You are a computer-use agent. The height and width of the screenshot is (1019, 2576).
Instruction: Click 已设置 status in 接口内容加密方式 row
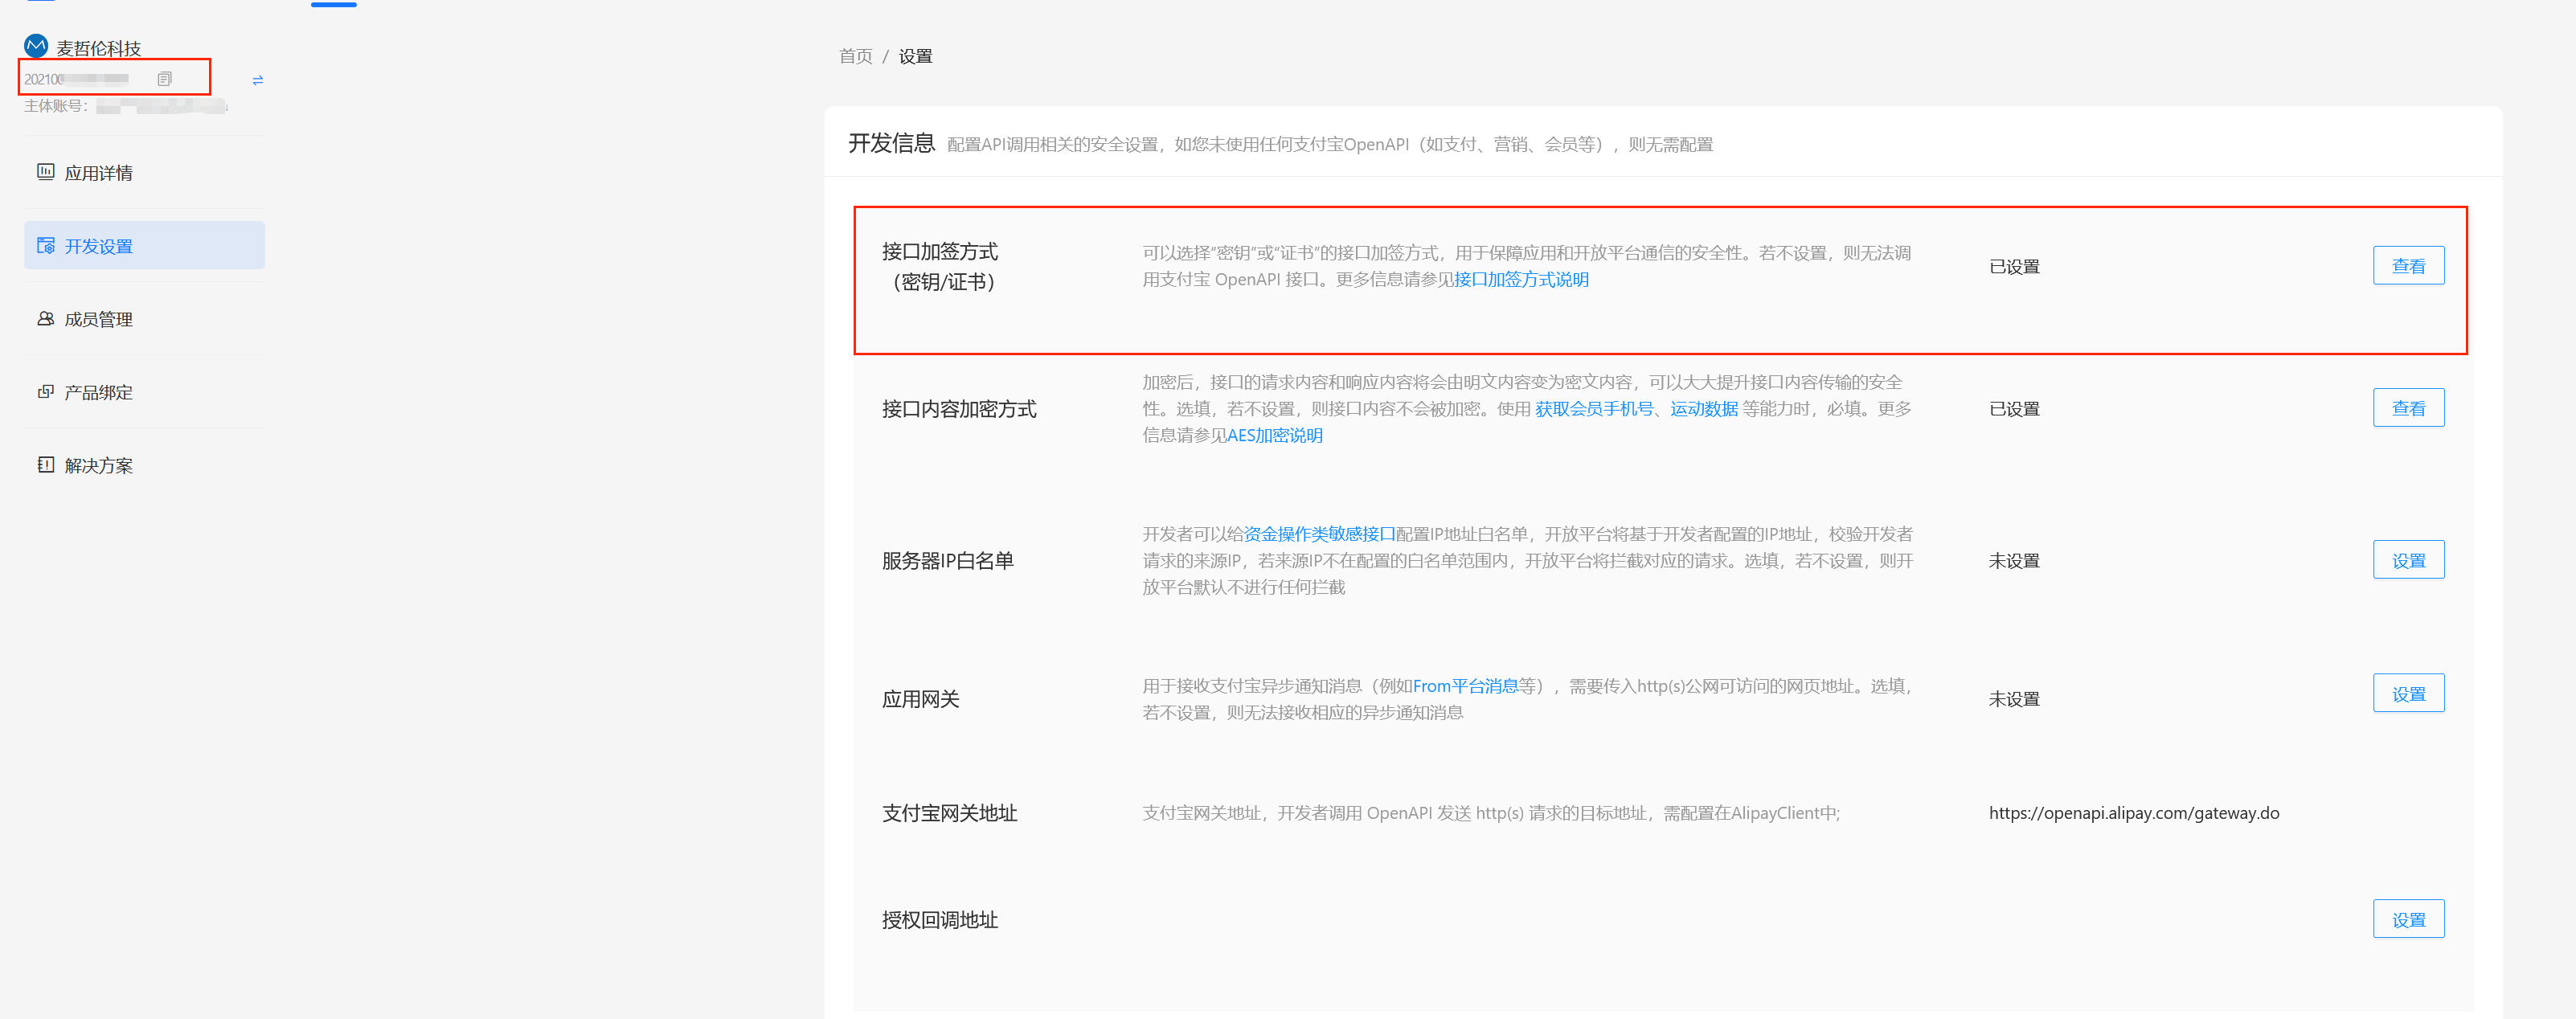(x=2014, y=408)
